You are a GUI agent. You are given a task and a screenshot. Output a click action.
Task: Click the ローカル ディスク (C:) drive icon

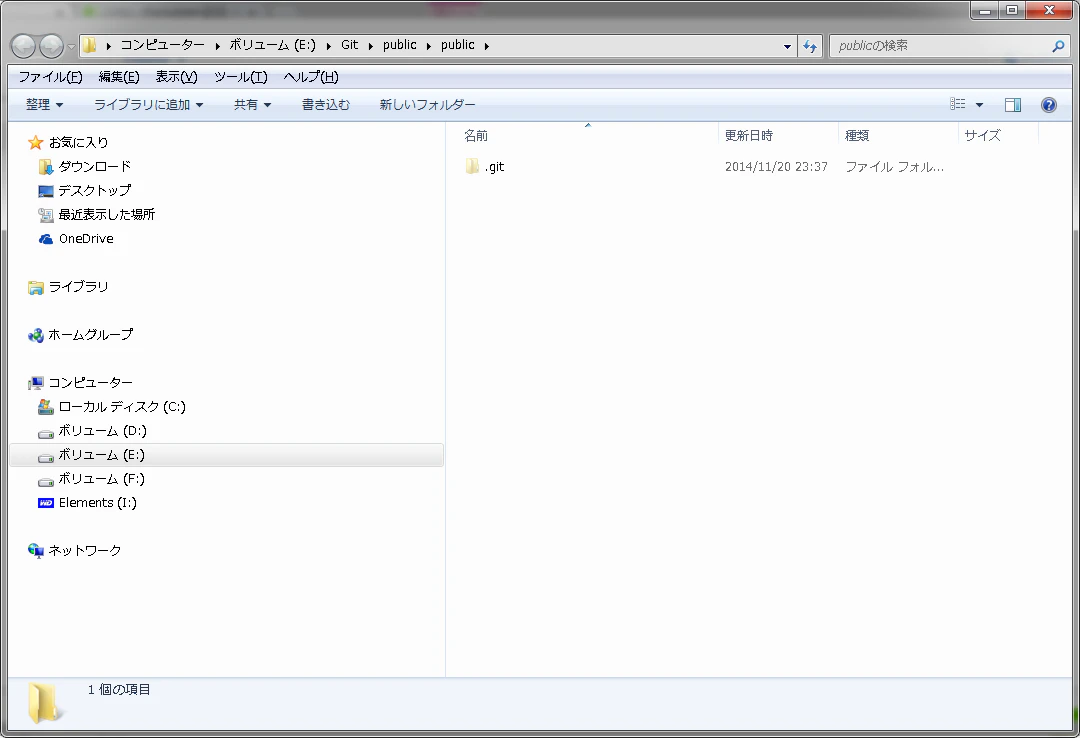pos(45,407)
